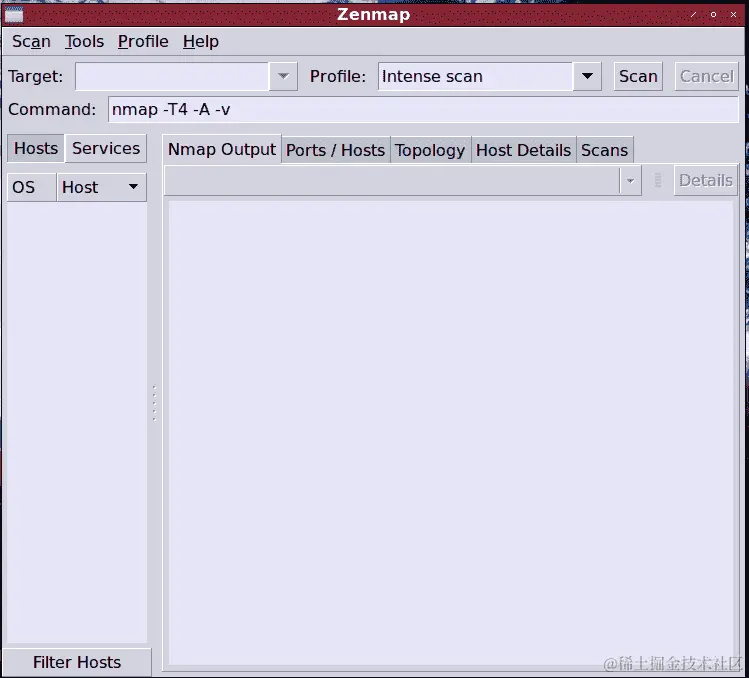Click the Intense scan profile field
This screenshot has width=749, height=678.
click(x=475, y=76)
